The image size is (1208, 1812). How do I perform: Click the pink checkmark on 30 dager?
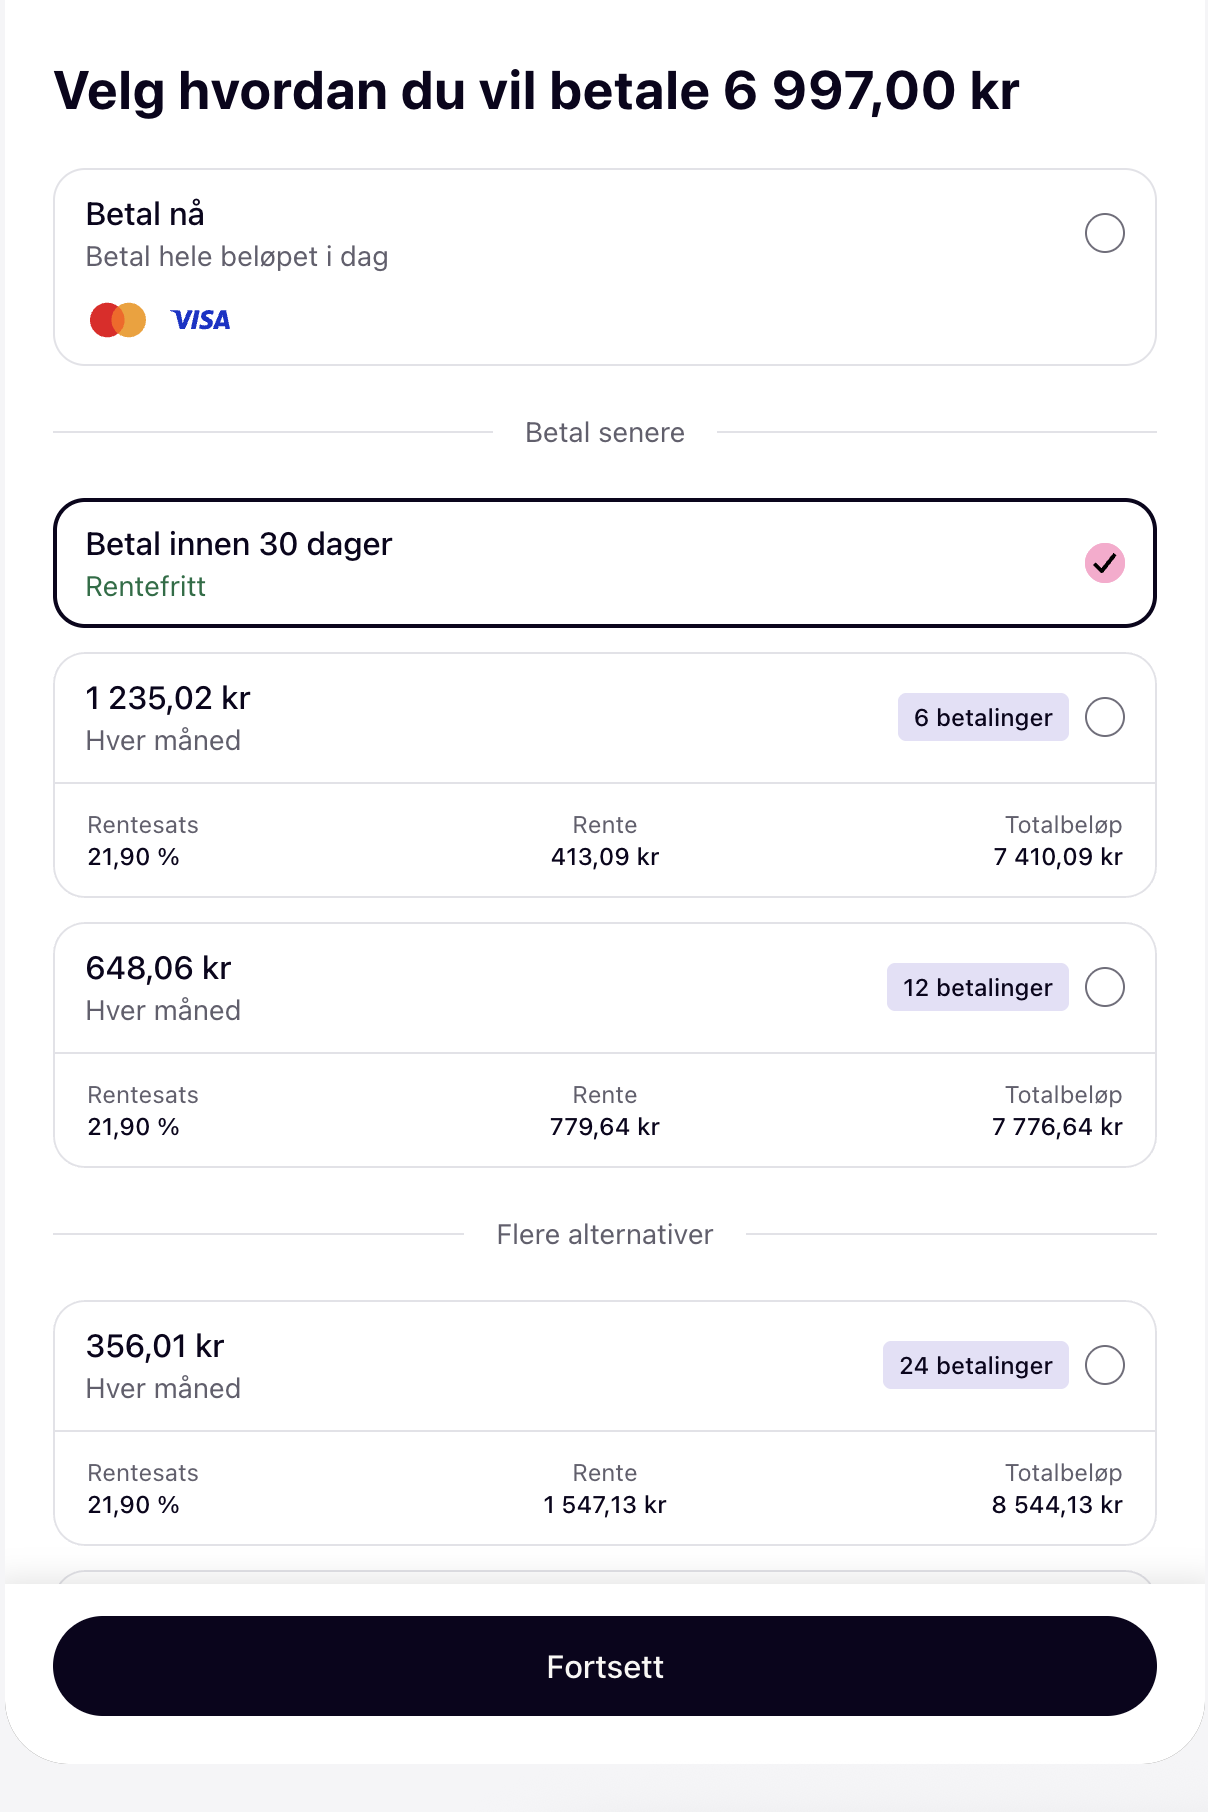[1104, 563]
